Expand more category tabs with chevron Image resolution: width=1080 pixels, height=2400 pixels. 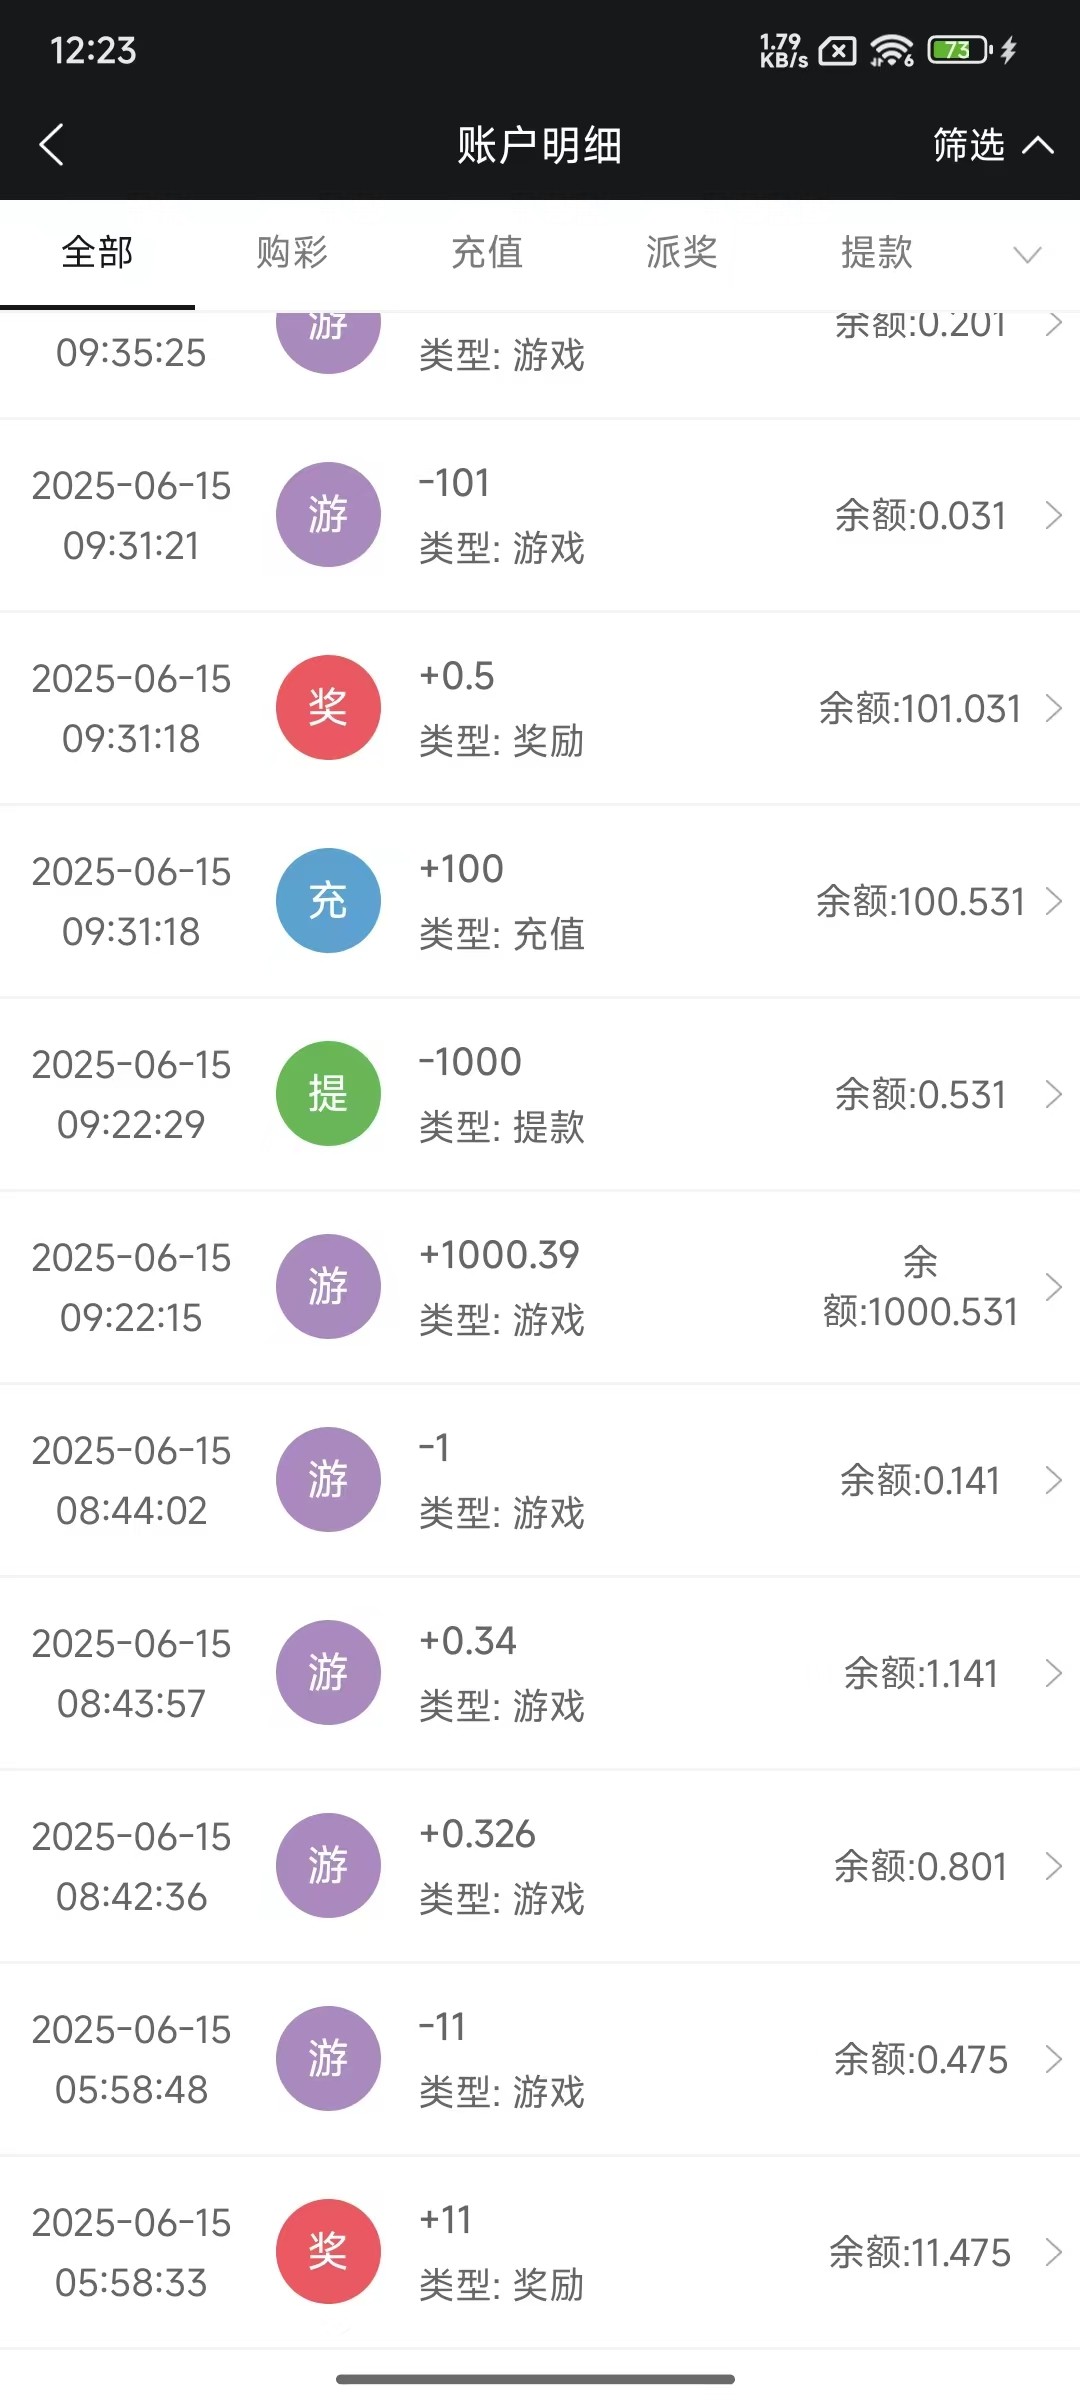(x=1027, y=255)
